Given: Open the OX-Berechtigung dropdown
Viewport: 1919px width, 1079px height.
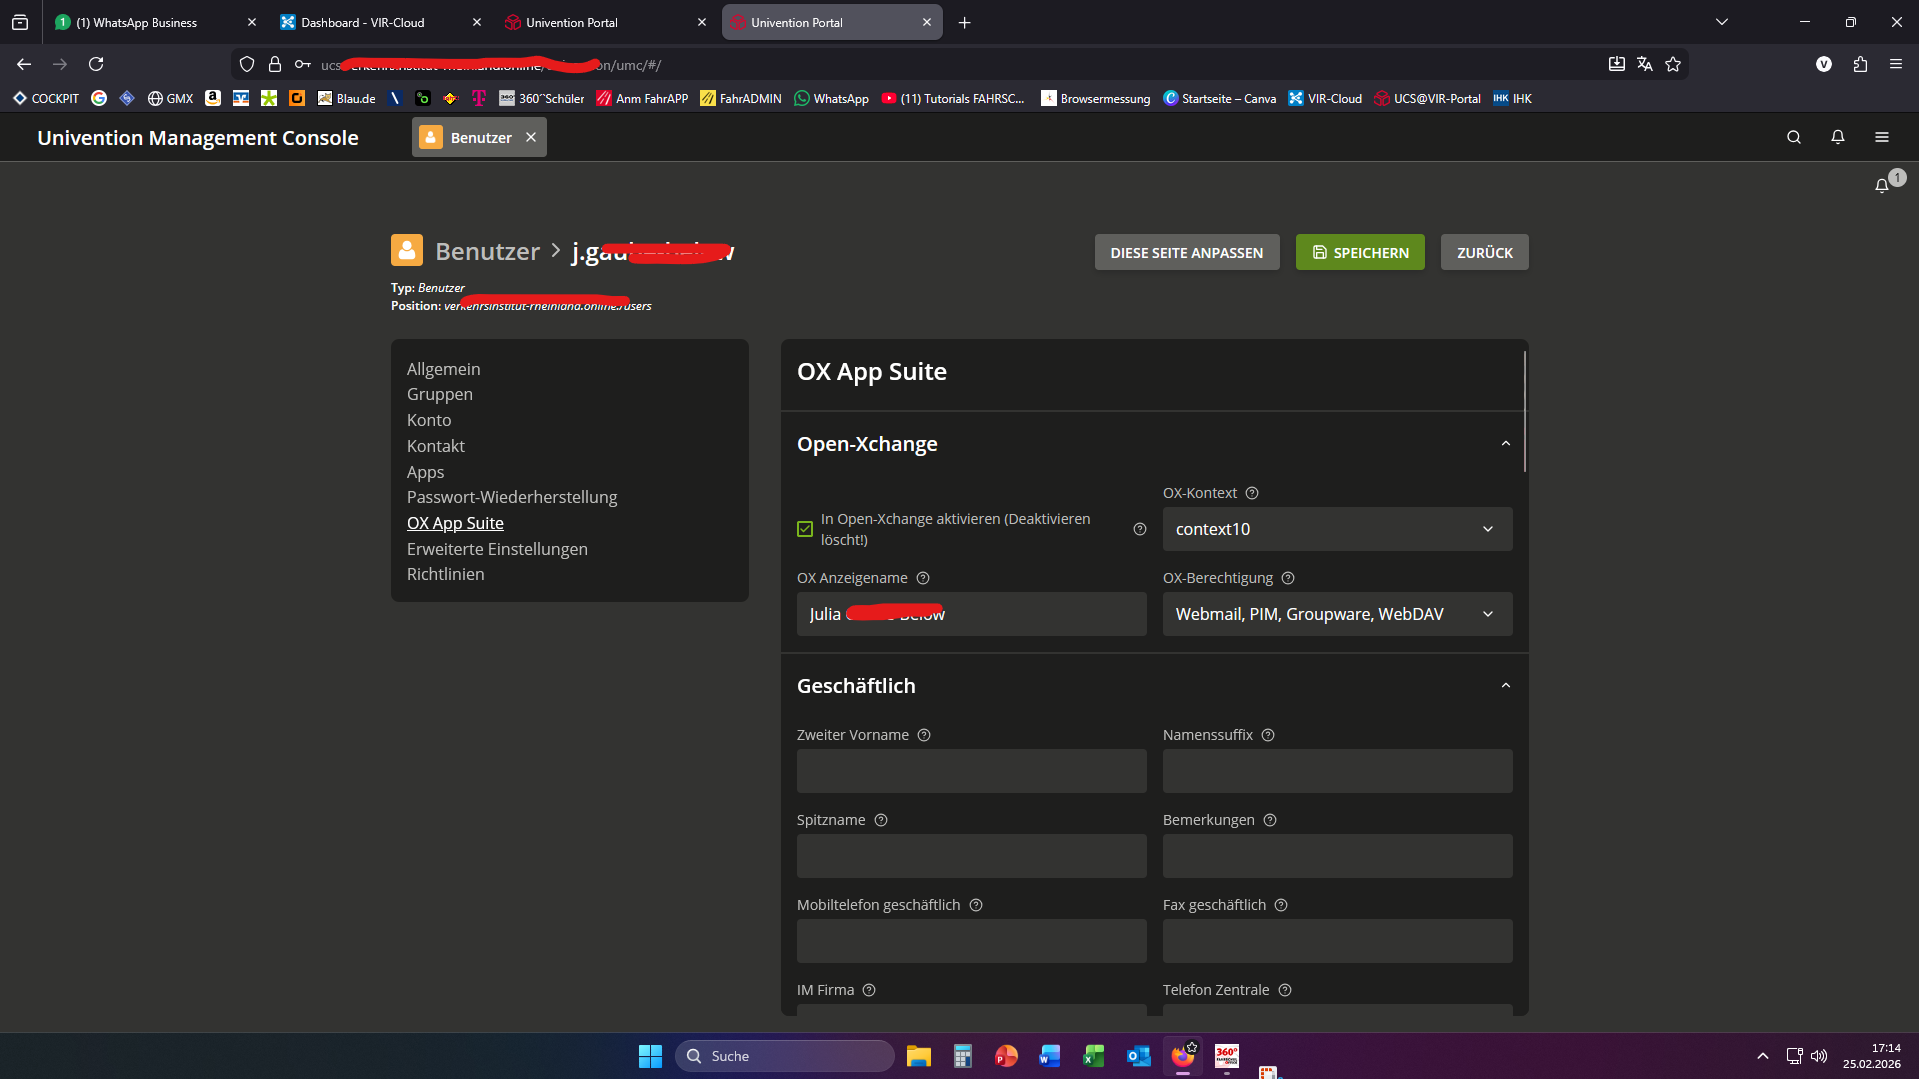Looking at the screenshot, I should coord(1336,614).
